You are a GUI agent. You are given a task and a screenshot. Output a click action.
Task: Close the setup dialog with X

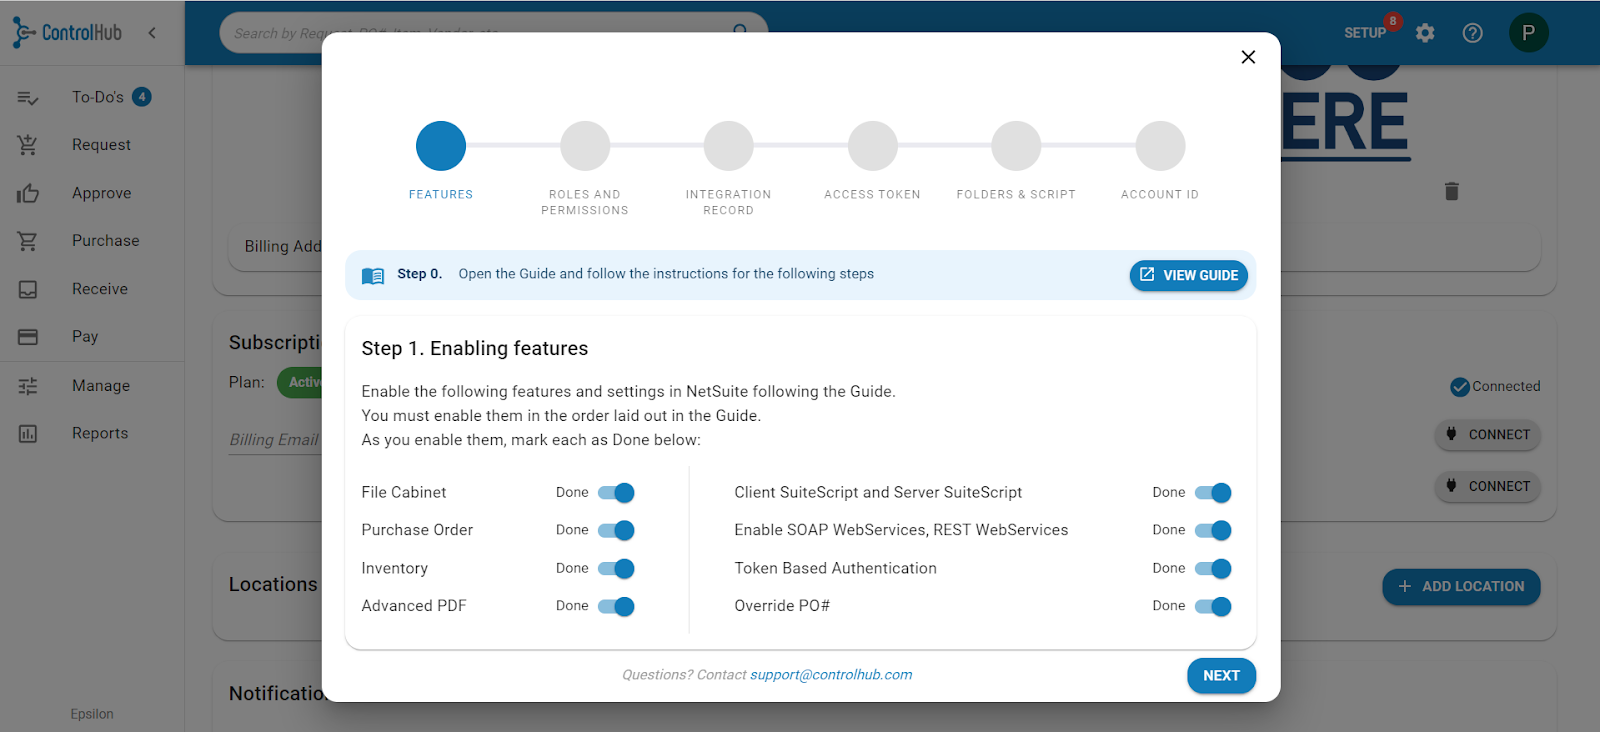coord(1248,57)
